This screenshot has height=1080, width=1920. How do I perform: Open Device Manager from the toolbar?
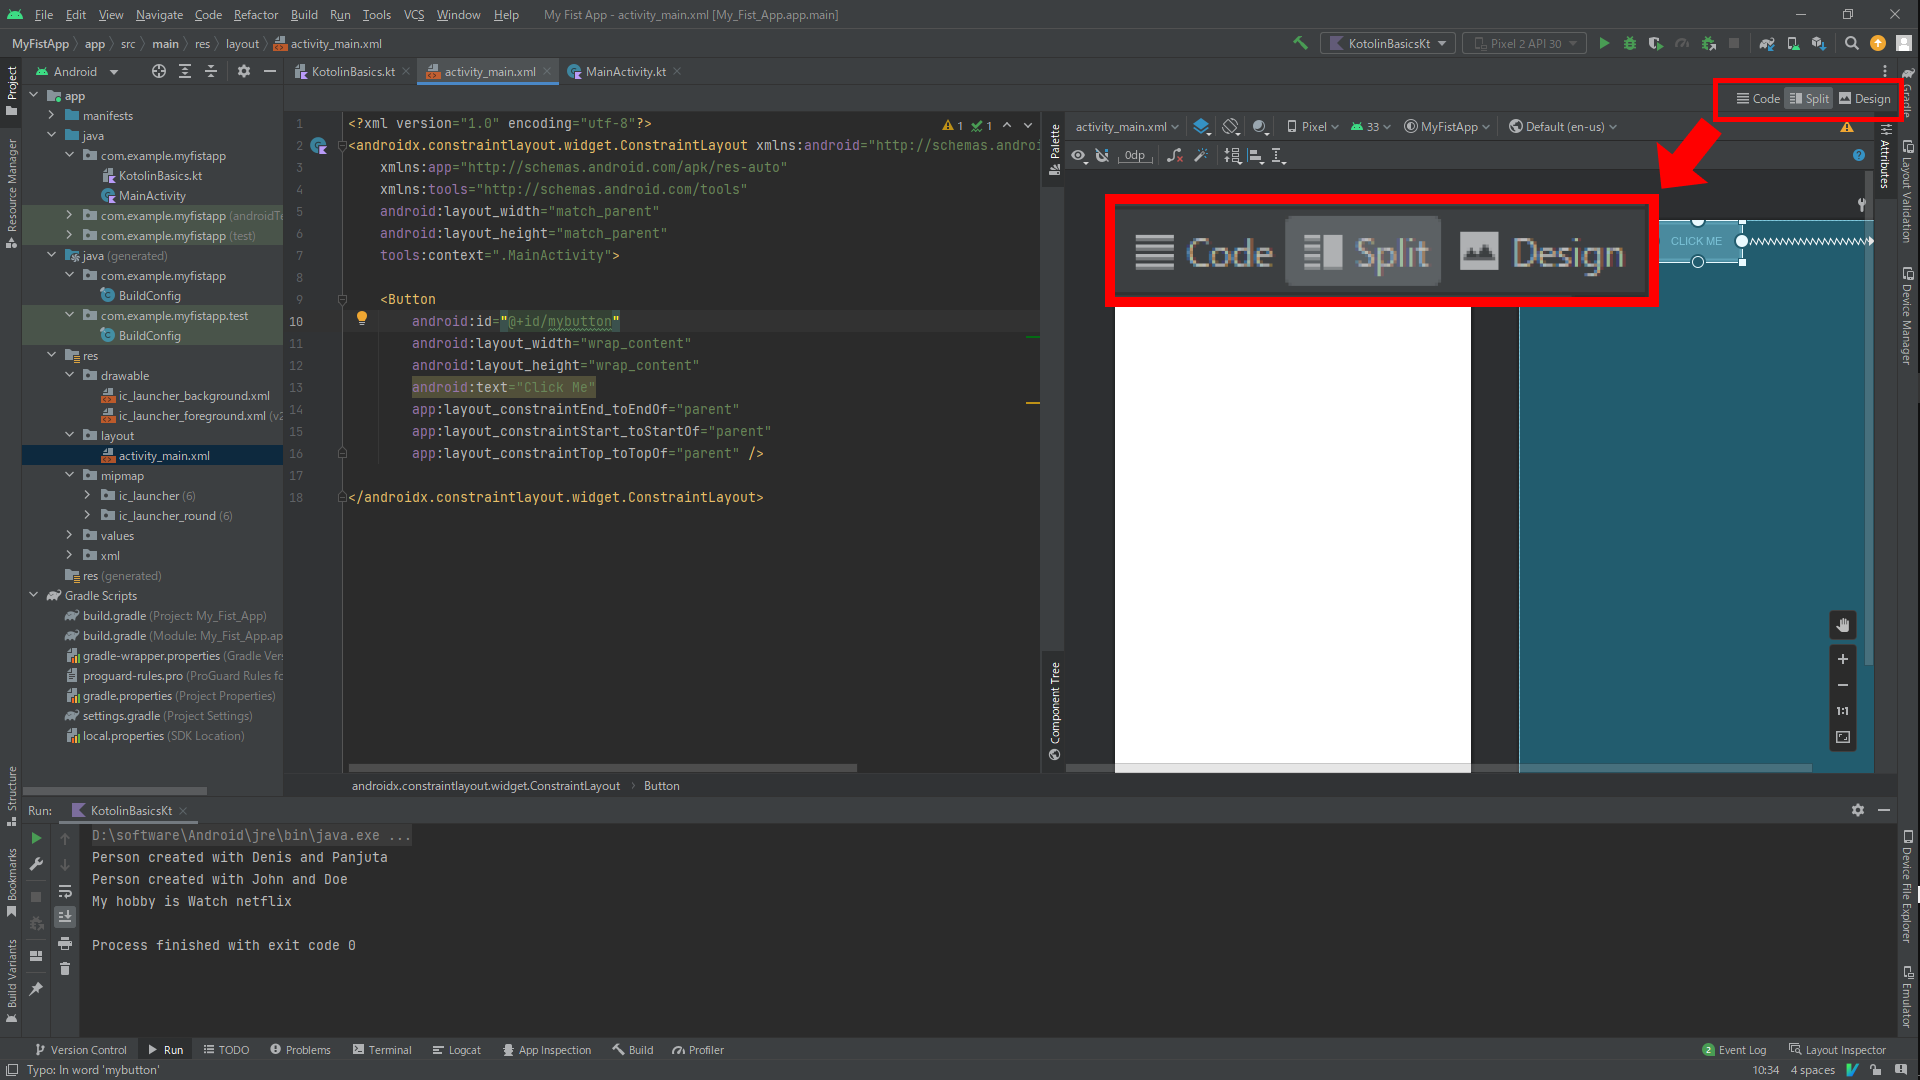point(1792,43)
